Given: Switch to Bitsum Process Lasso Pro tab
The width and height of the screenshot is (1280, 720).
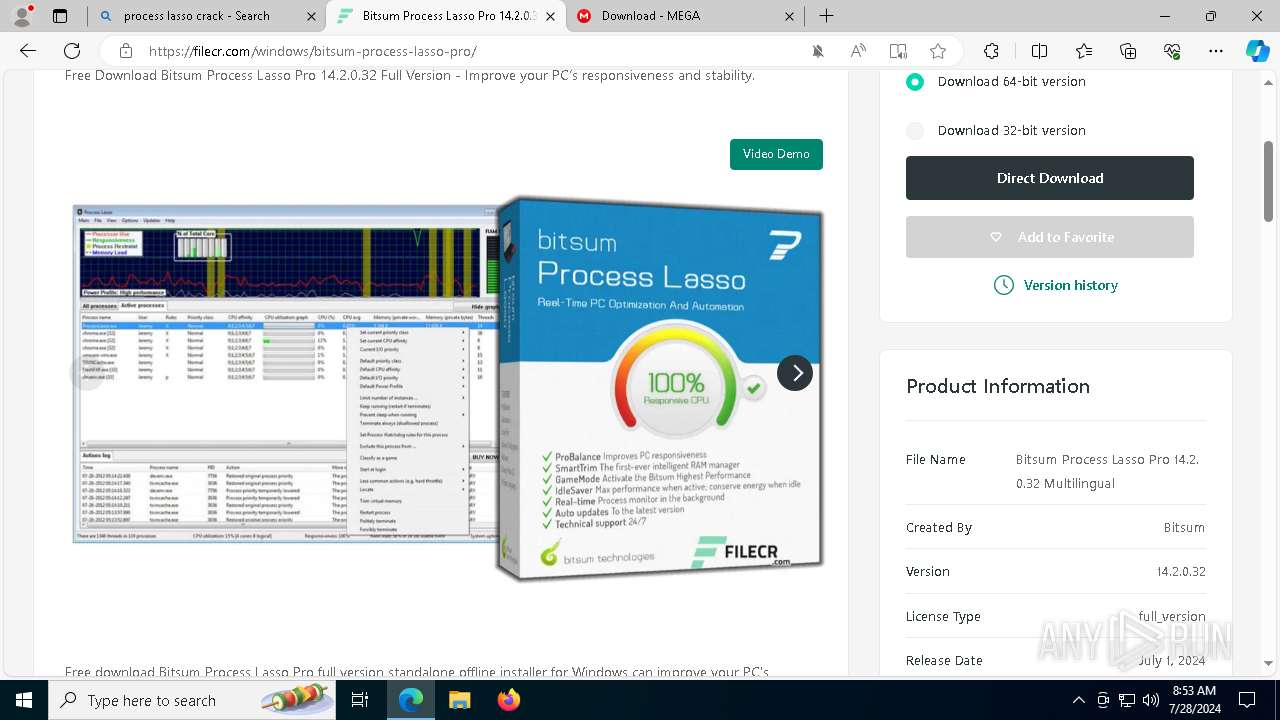Looking at the screenshot, I should click(x=446, y=16).
